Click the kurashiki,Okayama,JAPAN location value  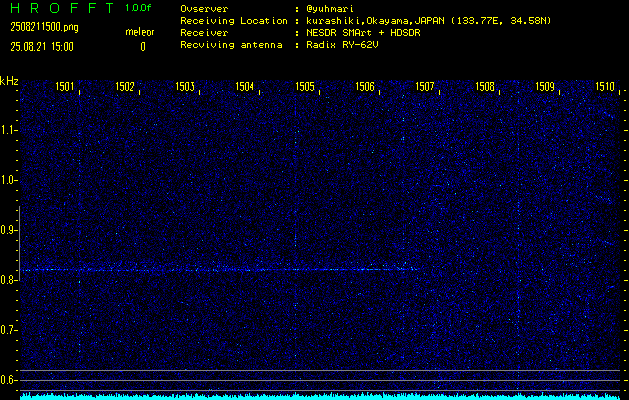point(428,21)
